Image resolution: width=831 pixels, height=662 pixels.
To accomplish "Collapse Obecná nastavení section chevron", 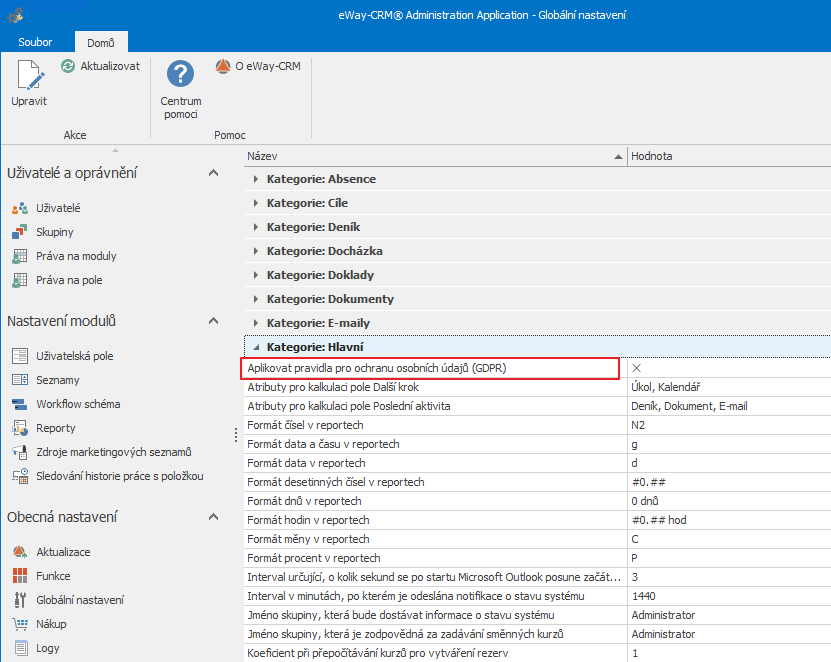I will tap(214, 517).
